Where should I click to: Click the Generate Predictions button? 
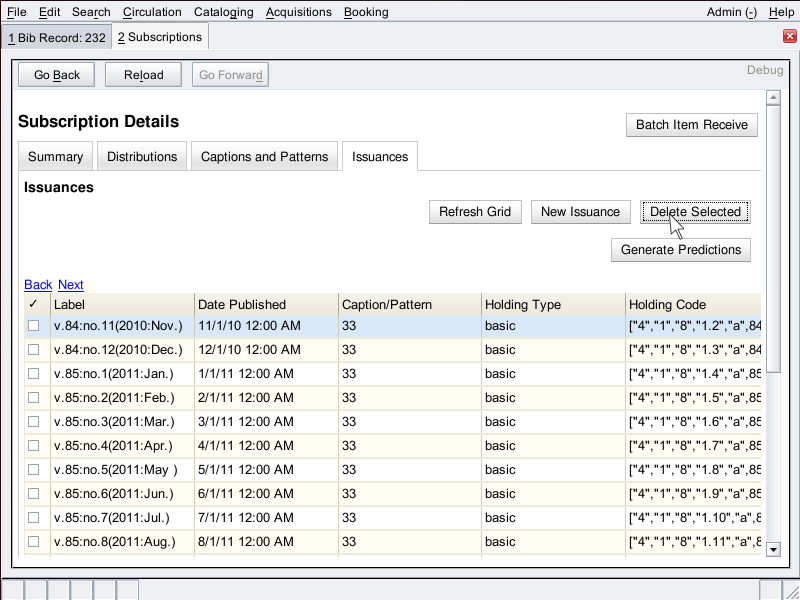tap(681, 250)
